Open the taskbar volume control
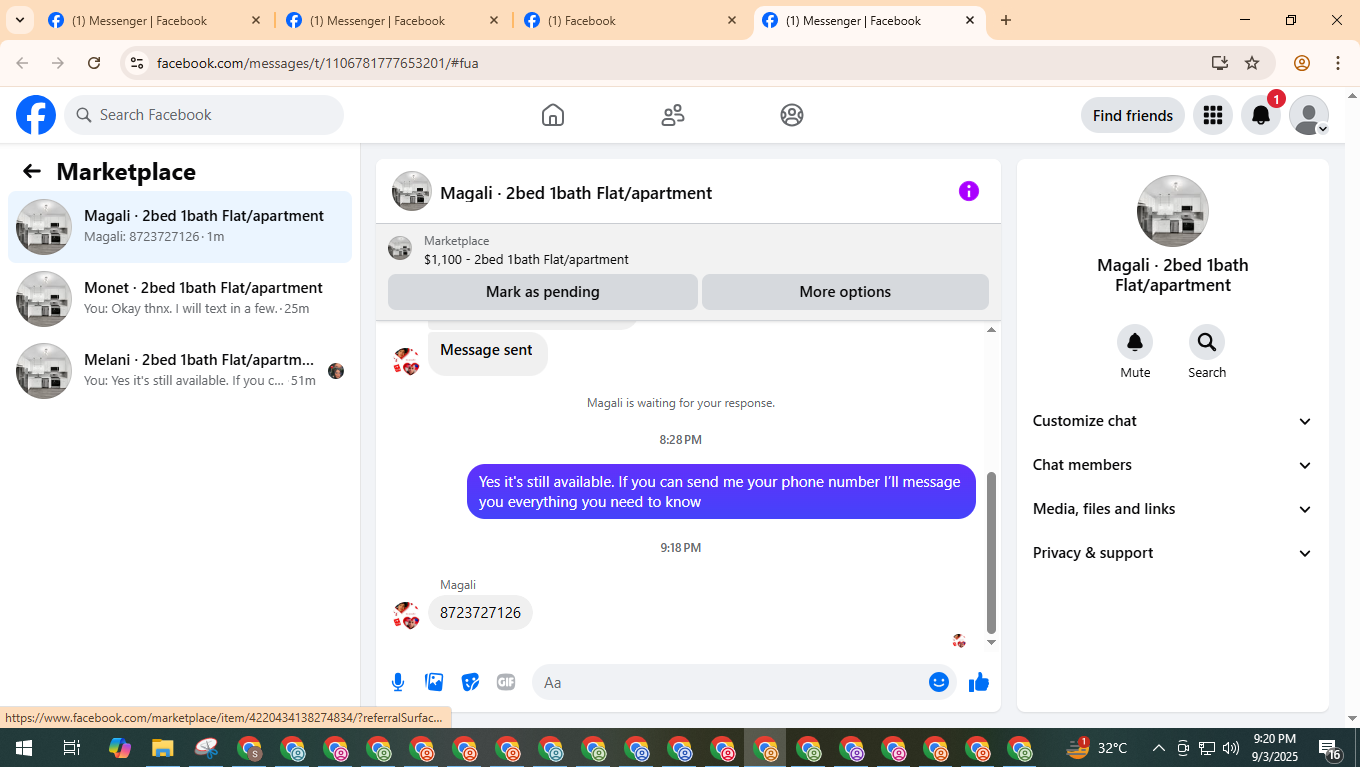 1231,748
